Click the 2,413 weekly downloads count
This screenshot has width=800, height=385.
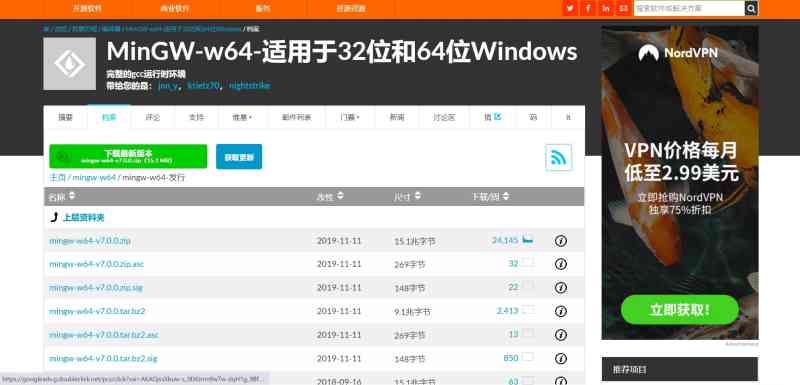507,311
